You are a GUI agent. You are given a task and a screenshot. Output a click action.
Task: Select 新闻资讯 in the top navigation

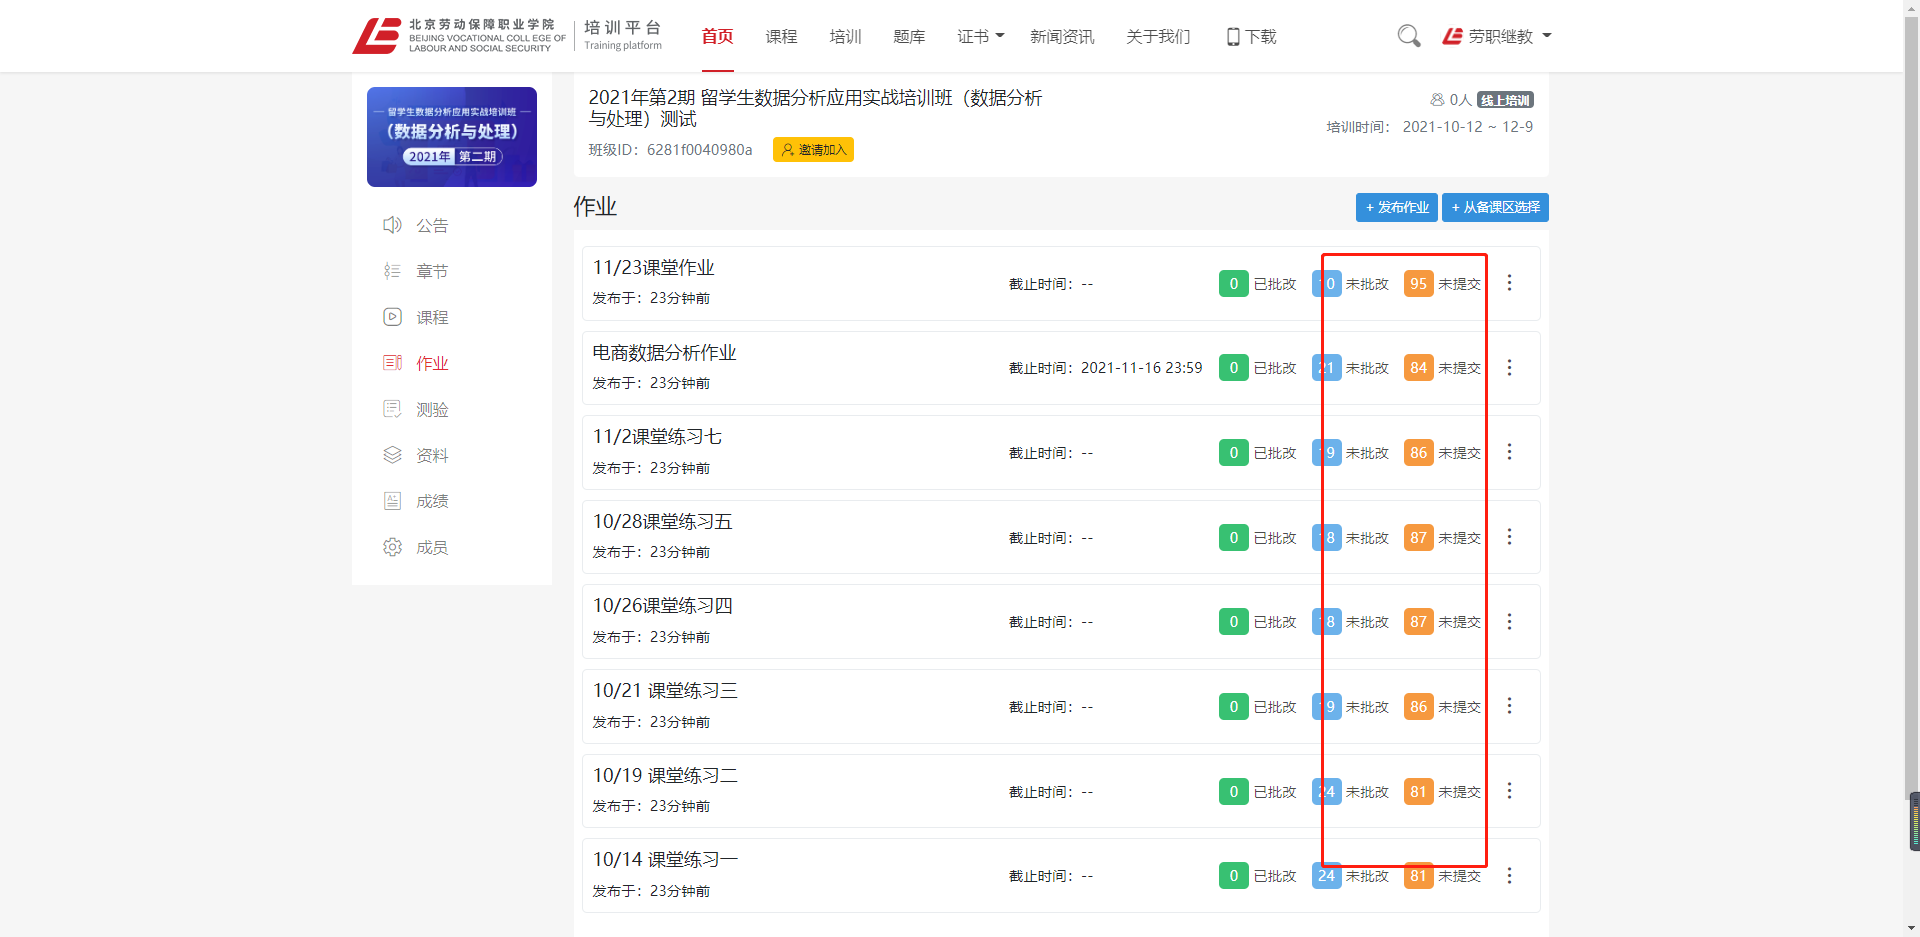[1062, 37]
